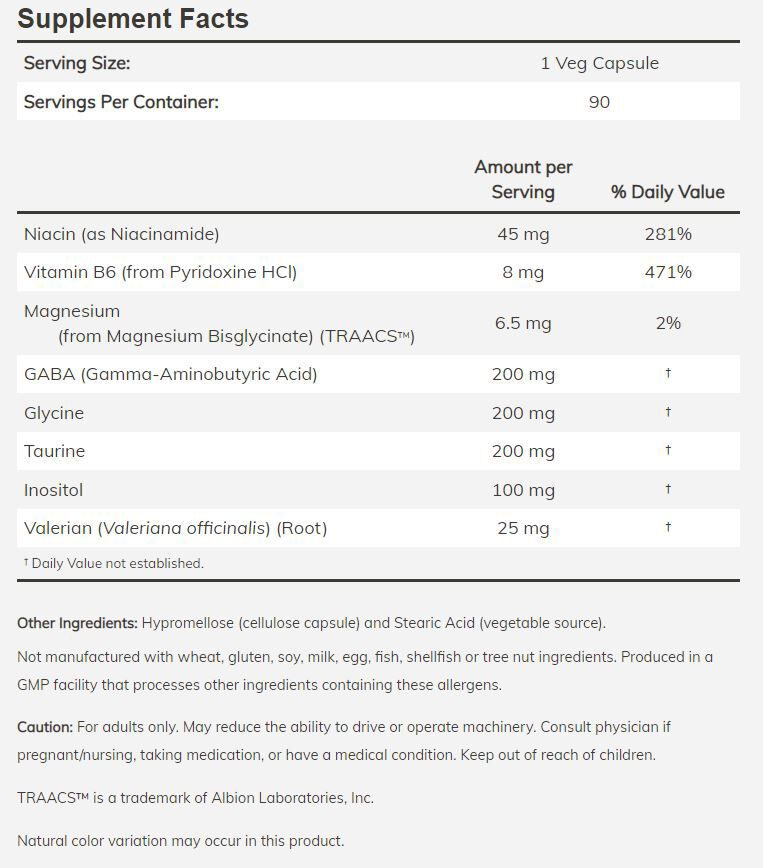Click the Taurine ingredient name
Viewport: 763px width, 868px height.
pos(54,451)
